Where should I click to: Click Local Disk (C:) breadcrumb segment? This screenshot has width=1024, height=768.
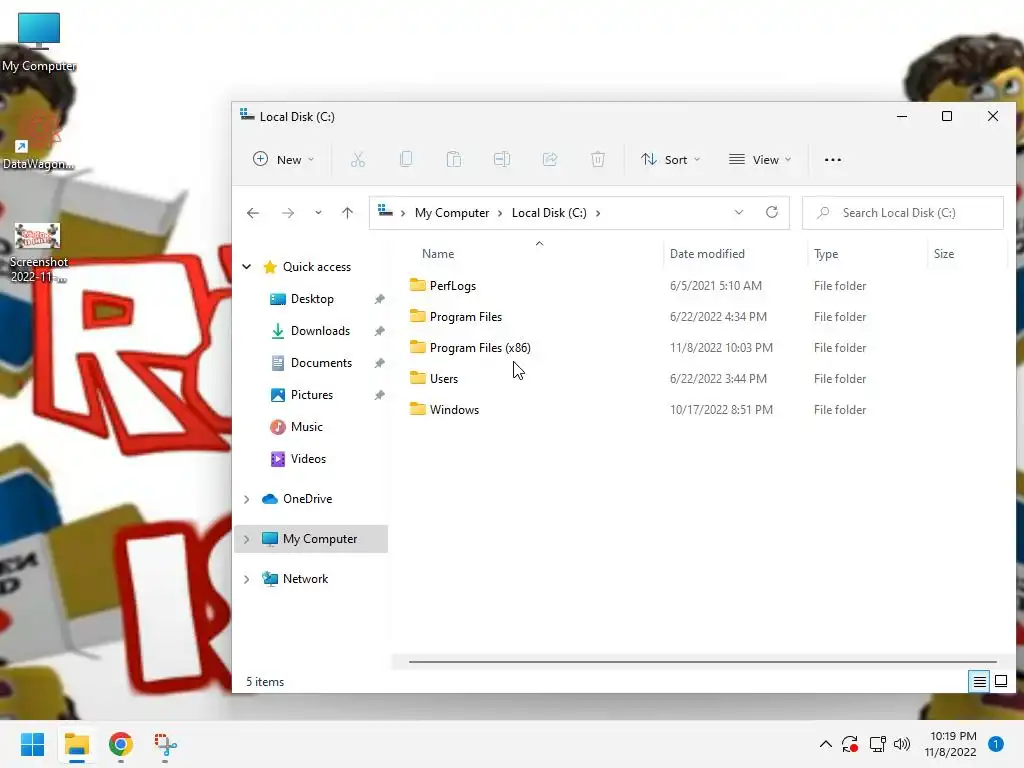pos(549,213)
